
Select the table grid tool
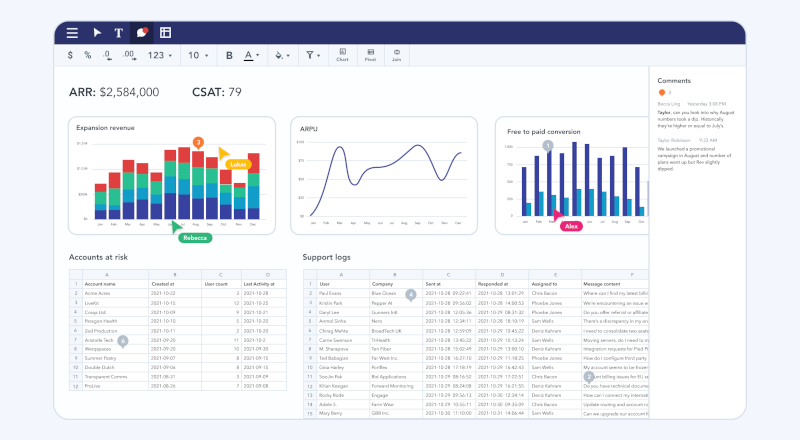(165, 33)
